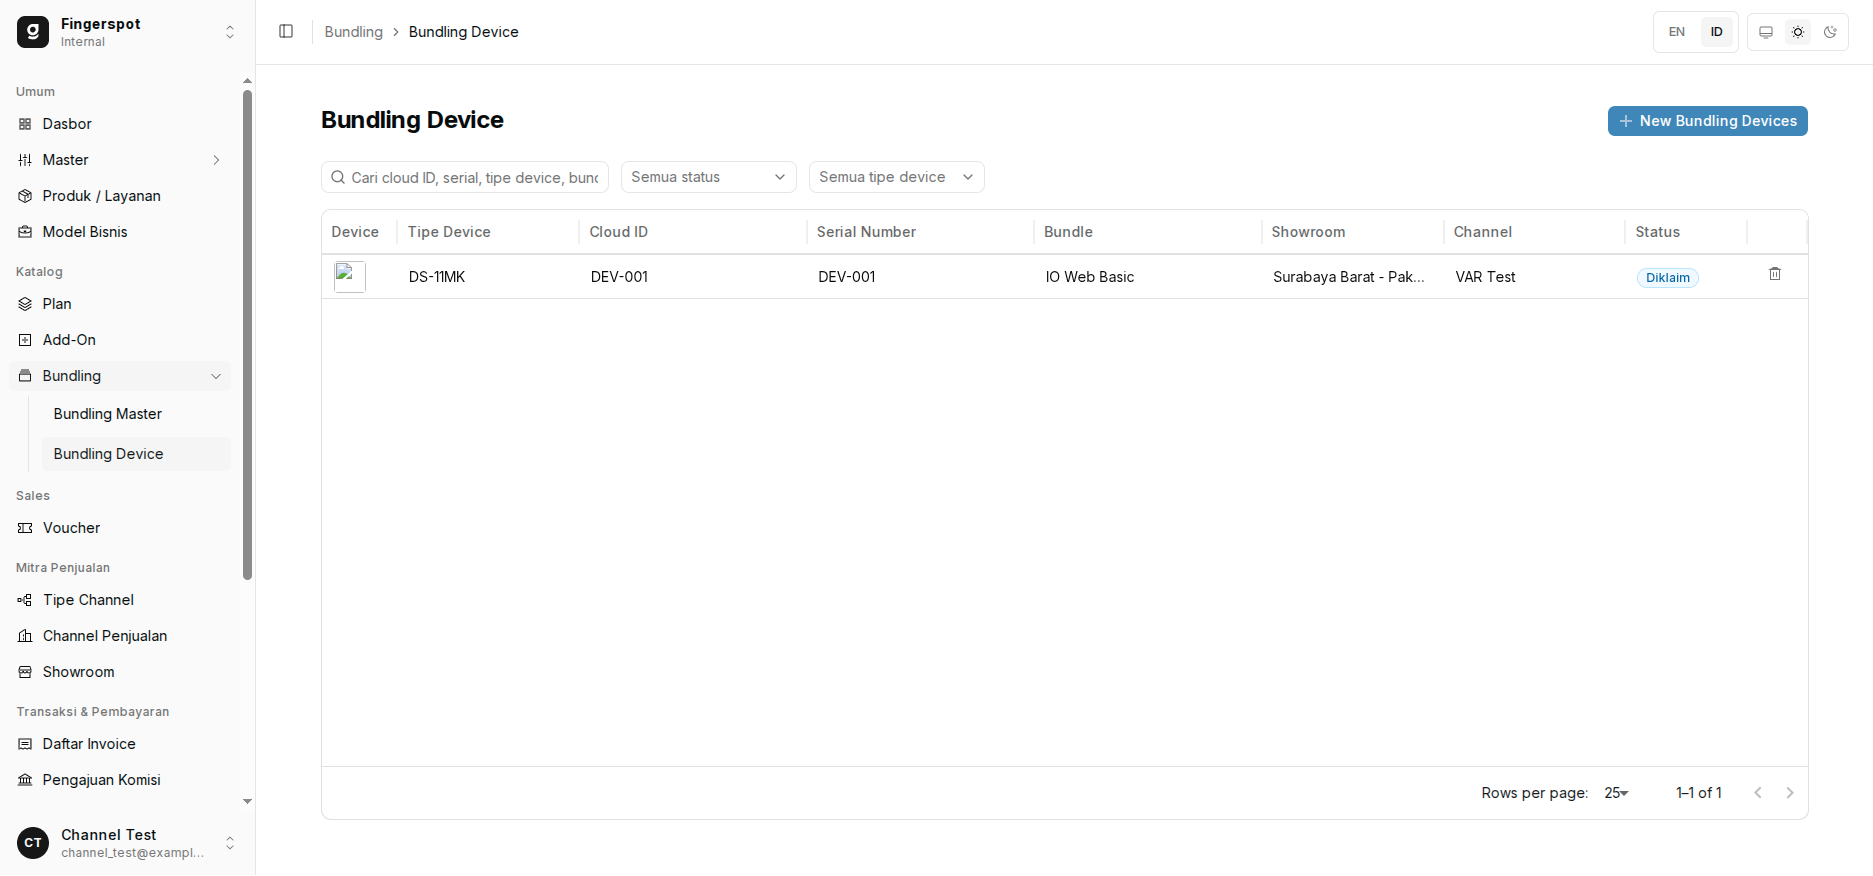Click the Add-On plus-square icon
The height and width of the screenshot is (876, 1873).
[x=25, y=340]
